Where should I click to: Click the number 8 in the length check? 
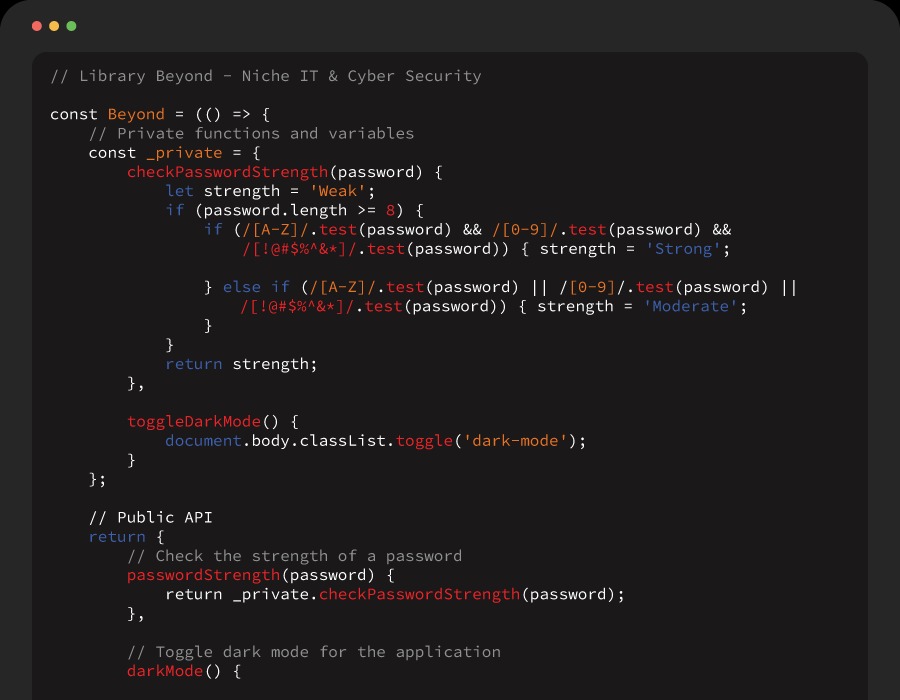390,210
